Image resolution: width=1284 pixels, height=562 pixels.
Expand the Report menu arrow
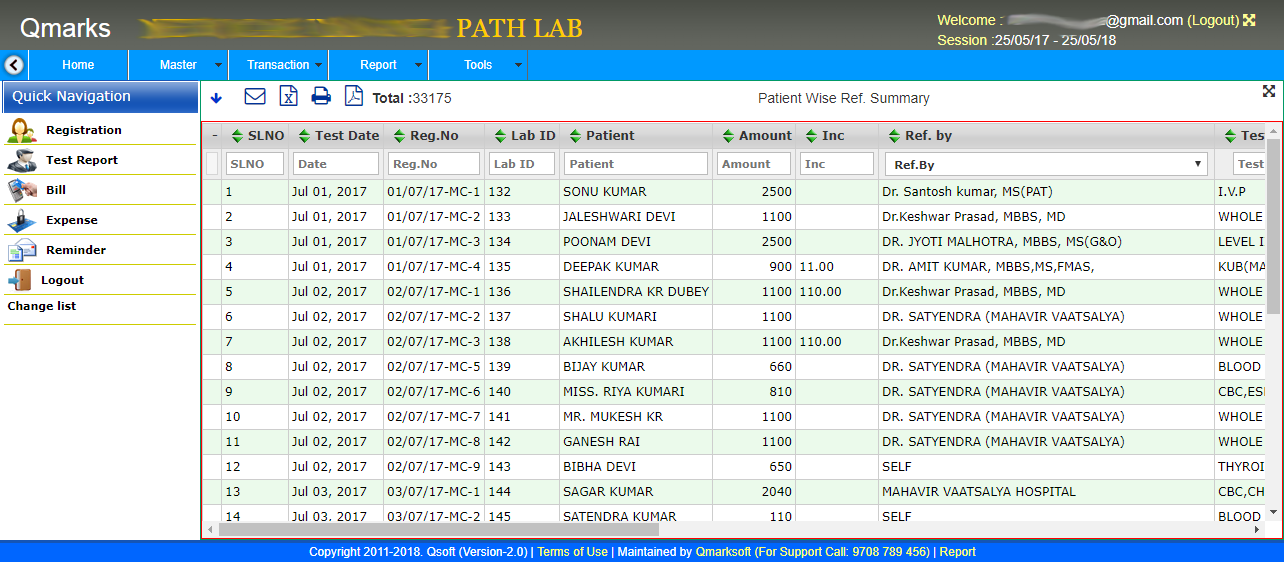click(418, 65)
